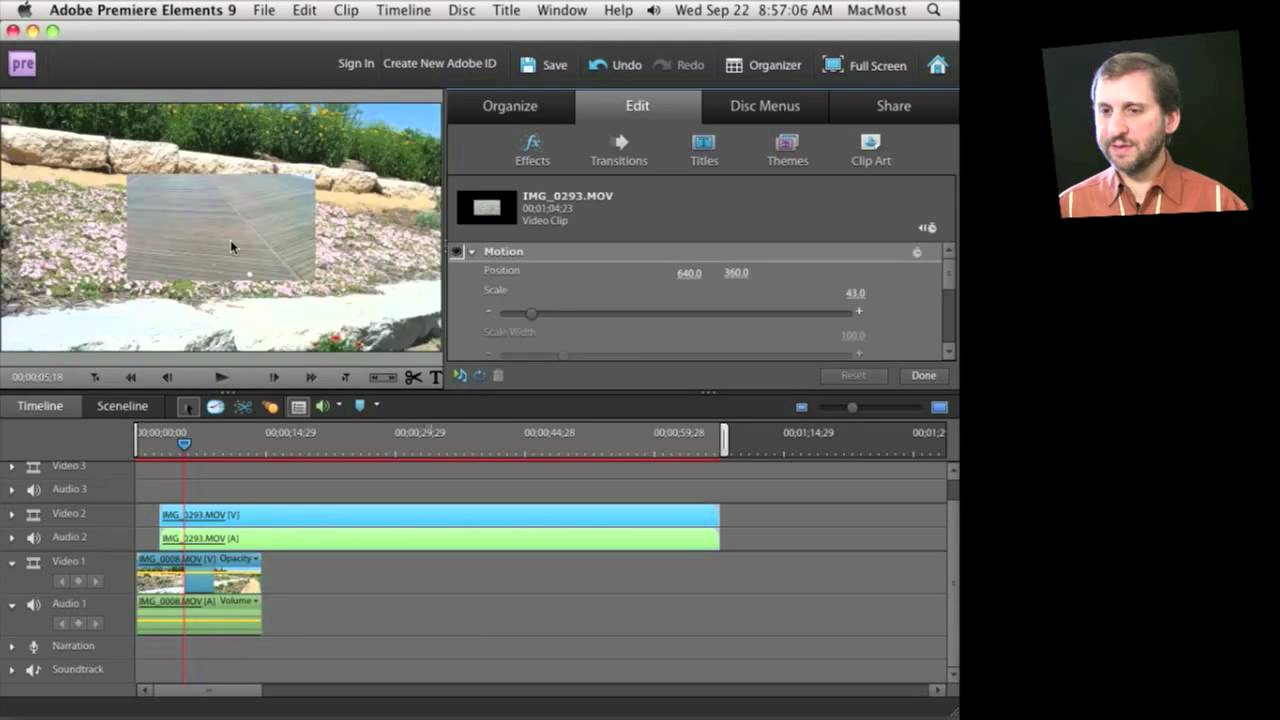Viewport: 1280px width, 720px height.
Task: Click the Narration microphone icon
Action: 33,646
